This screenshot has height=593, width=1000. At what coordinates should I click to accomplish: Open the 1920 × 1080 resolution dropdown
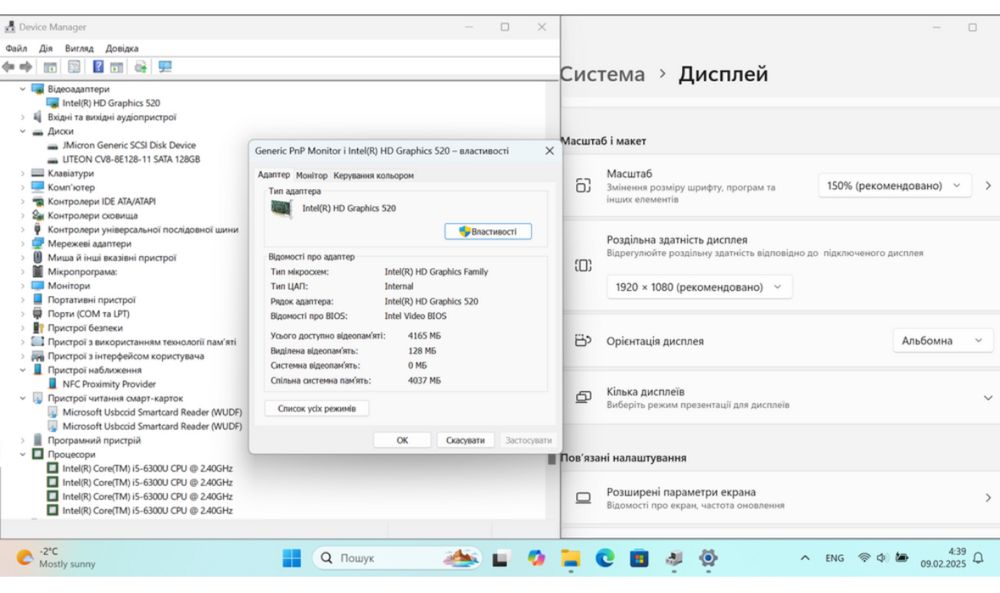pos(699,287)
